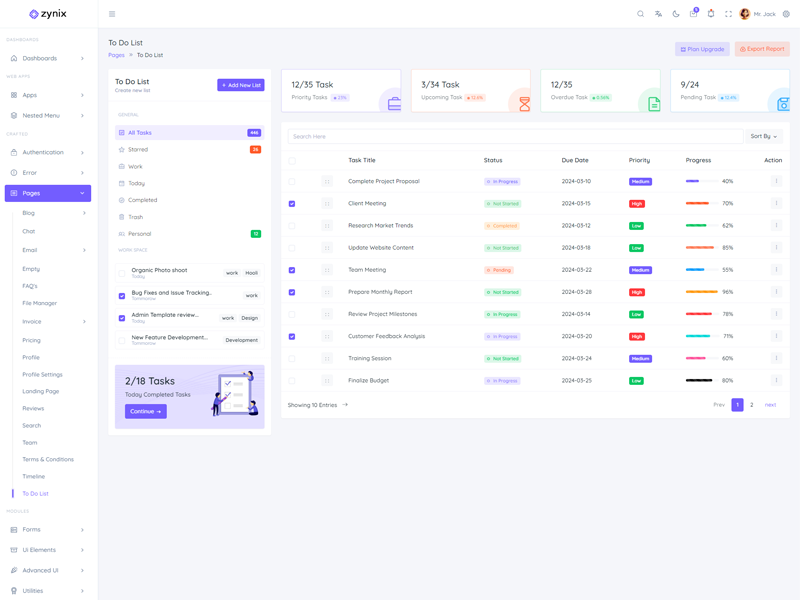
Task: Tick the Organic Photo shoot checkbox
Action: [x=122, y=272]
